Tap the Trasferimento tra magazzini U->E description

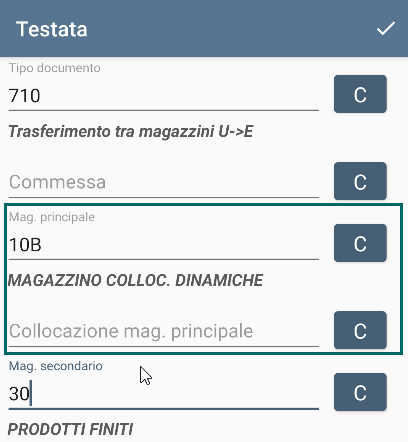point(130,131)
